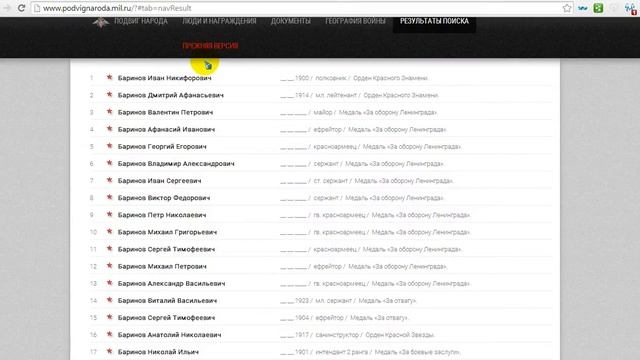Switch to the ДОКУМЕНТЫ tab
Screen dimensions: 640x360
pyautogui.click(x=291, y=21)
